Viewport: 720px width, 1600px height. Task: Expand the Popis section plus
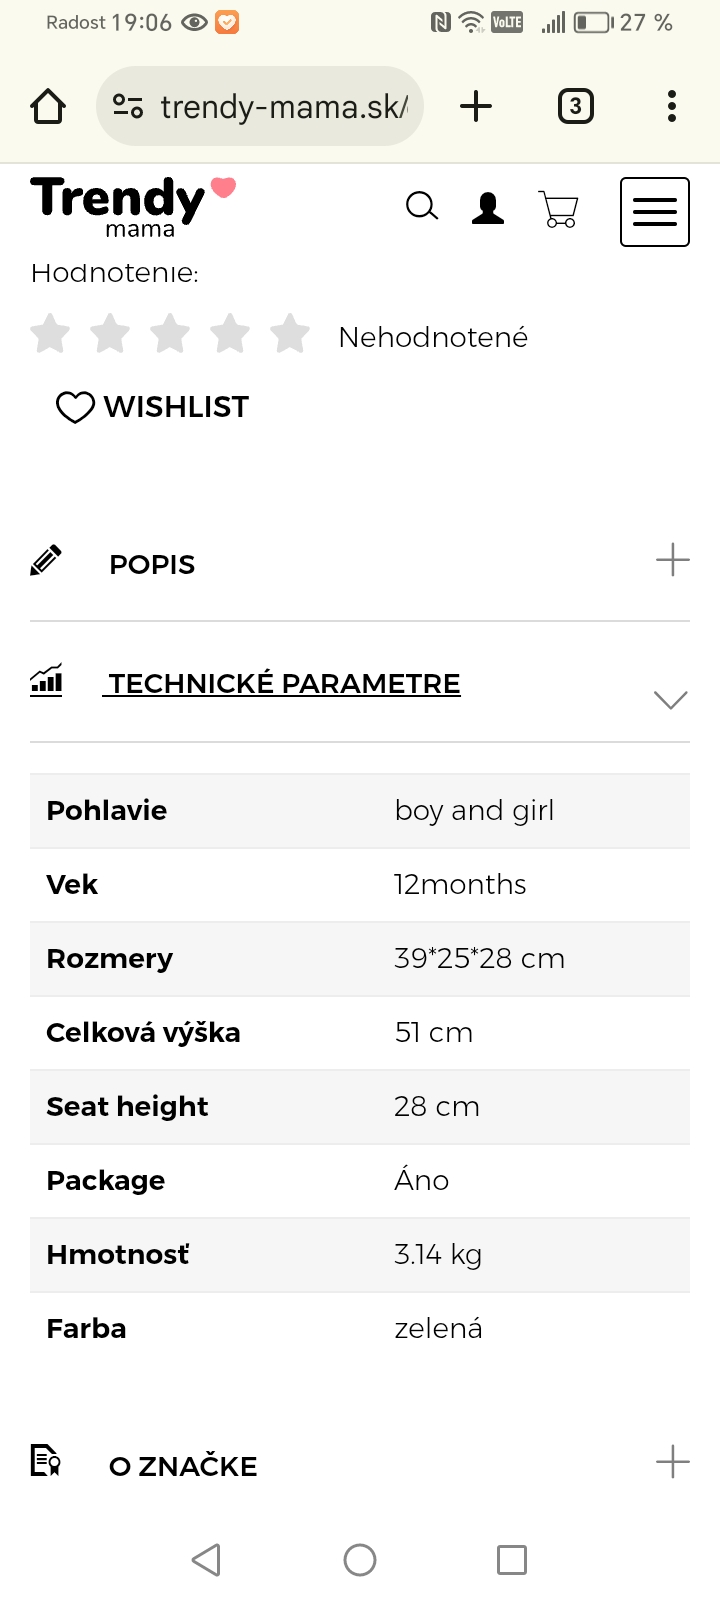point(672,560)
